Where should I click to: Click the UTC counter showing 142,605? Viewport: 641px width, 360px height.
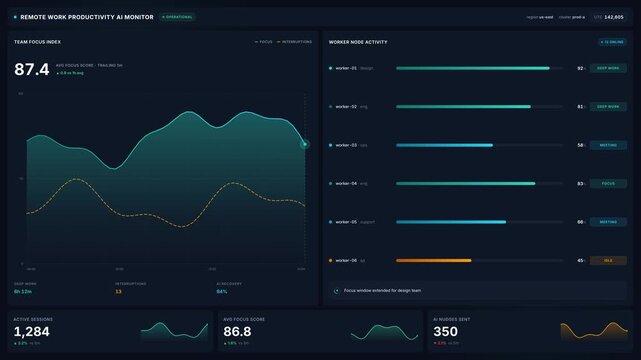(x=608, y=17)
